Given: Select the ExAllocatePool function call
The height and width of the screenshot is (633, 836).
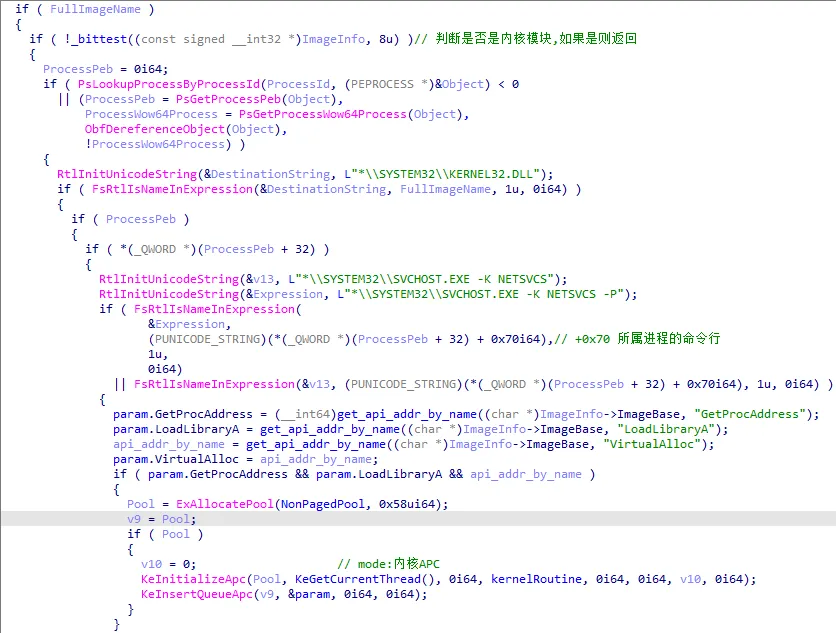Looking at the screenshot, I should tap(224, 504).
